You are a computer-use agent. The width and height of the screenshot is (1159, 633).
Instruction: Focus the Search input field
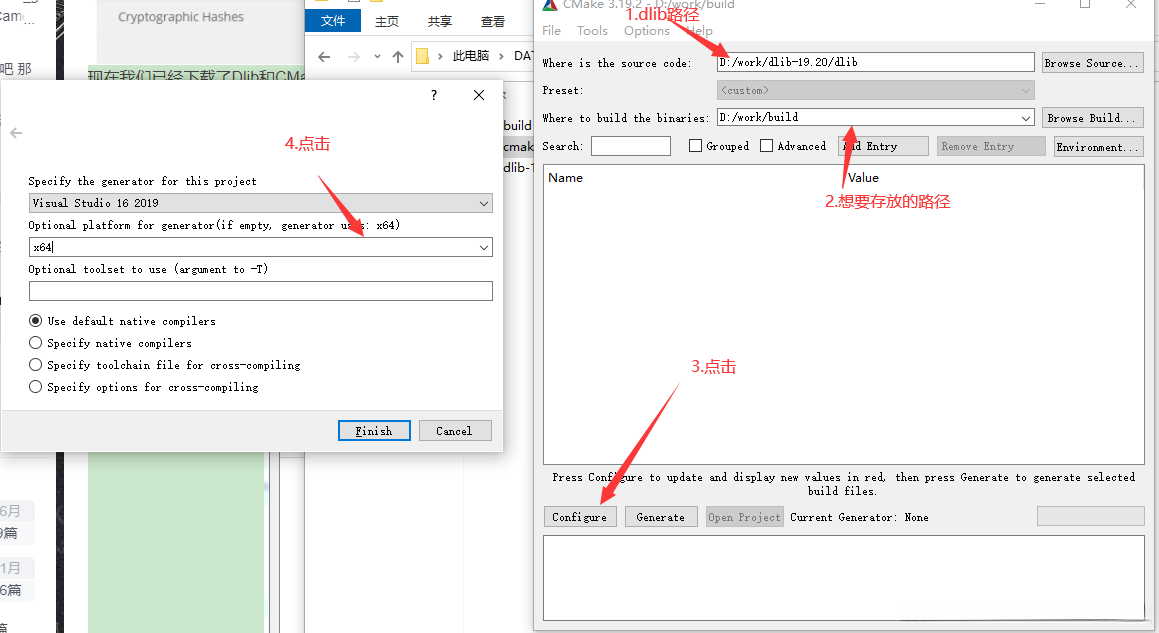click(x=631, y=146)
